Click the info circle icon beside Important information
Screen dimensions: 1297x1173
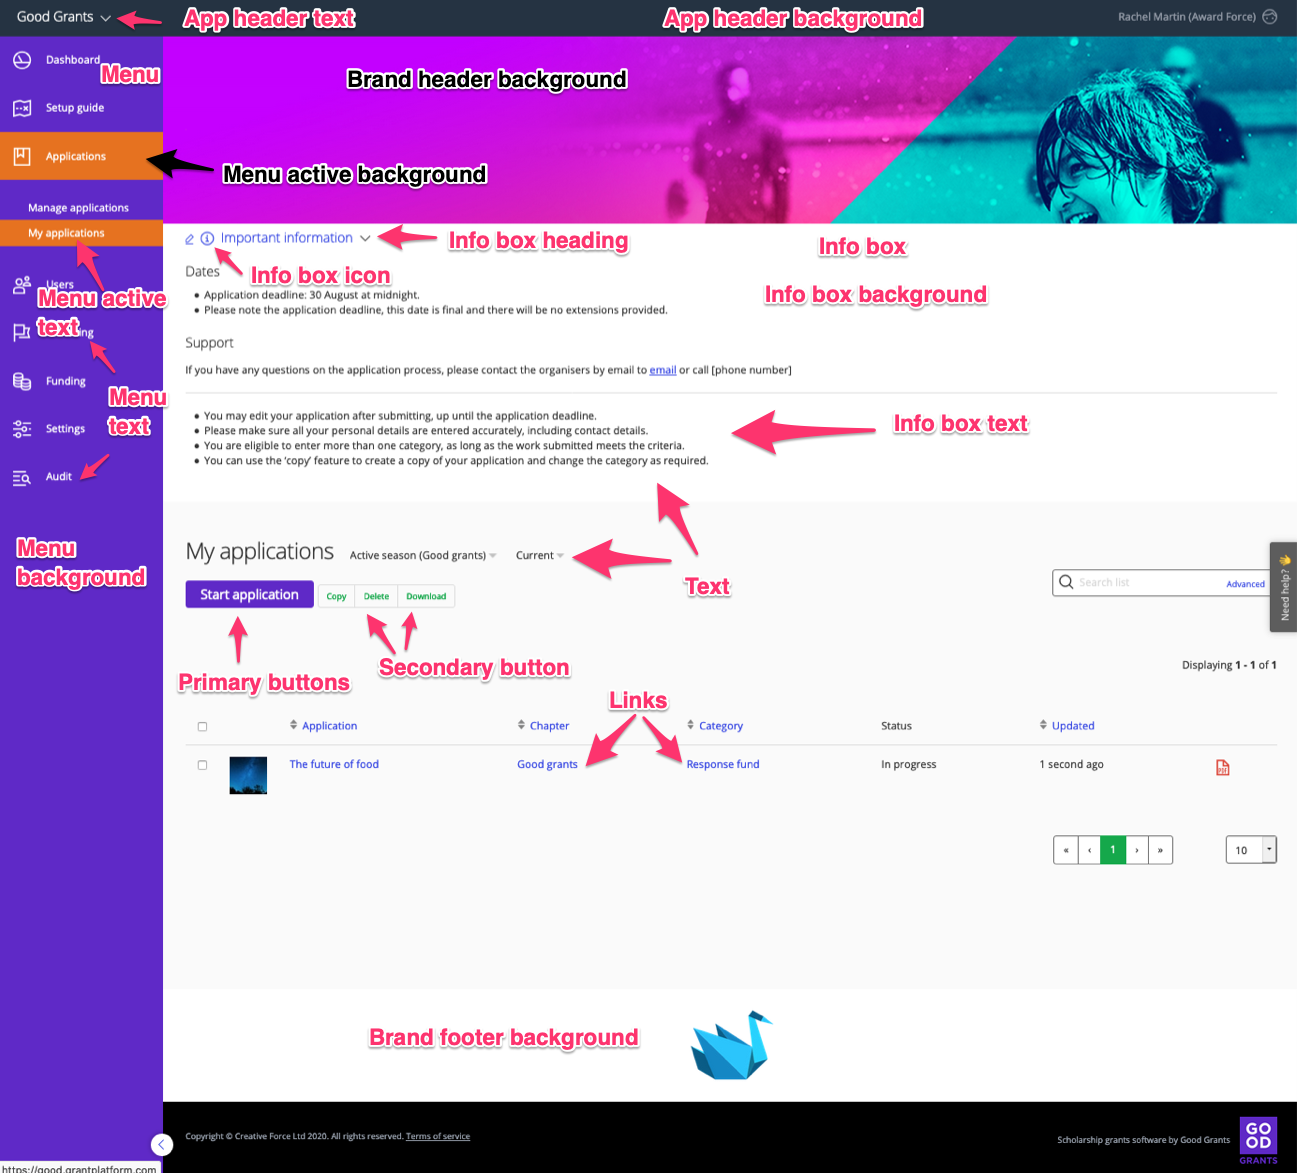207,239
